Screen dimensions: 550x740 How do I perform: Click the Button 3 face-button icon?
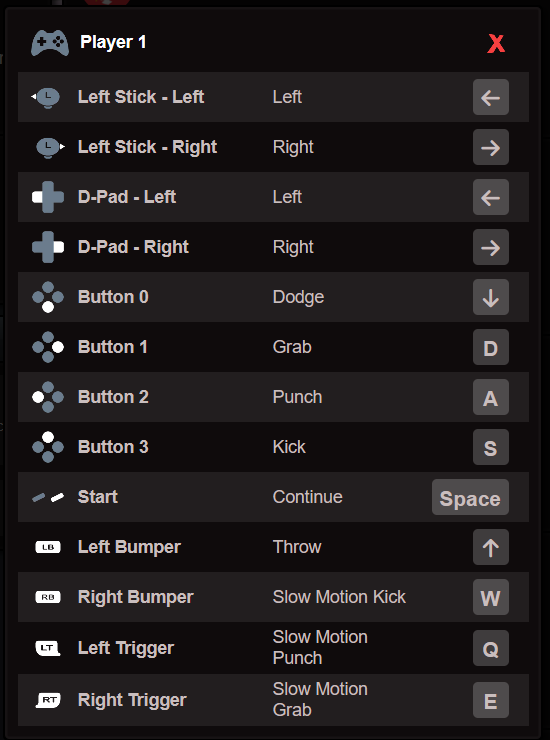point(48,447)
